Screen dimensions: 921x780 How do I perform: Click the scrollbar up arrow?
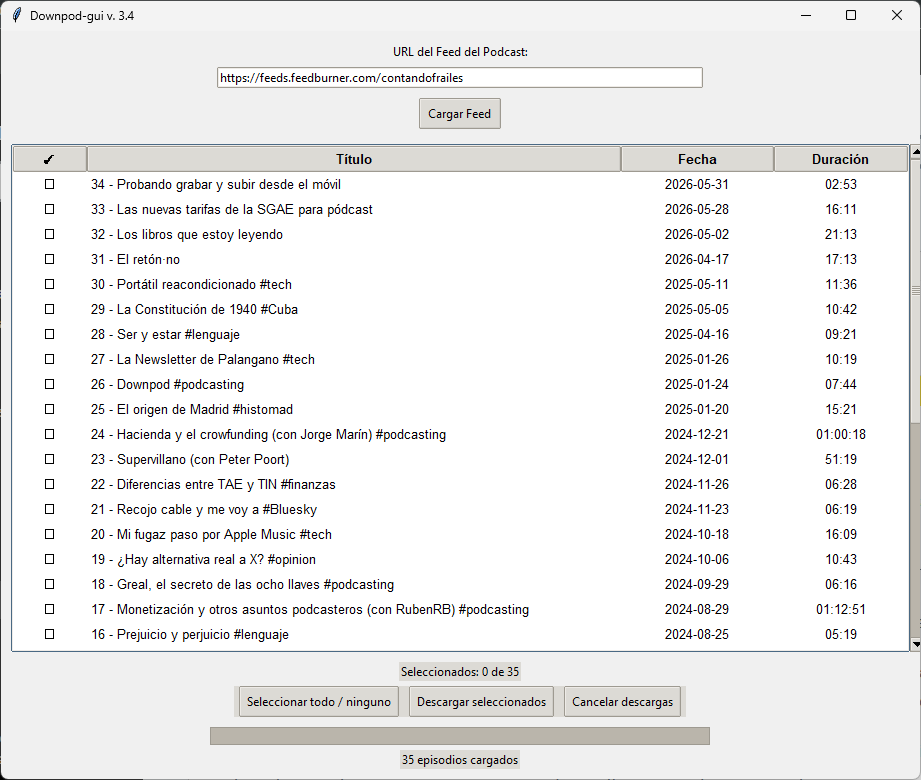[916, 152]
